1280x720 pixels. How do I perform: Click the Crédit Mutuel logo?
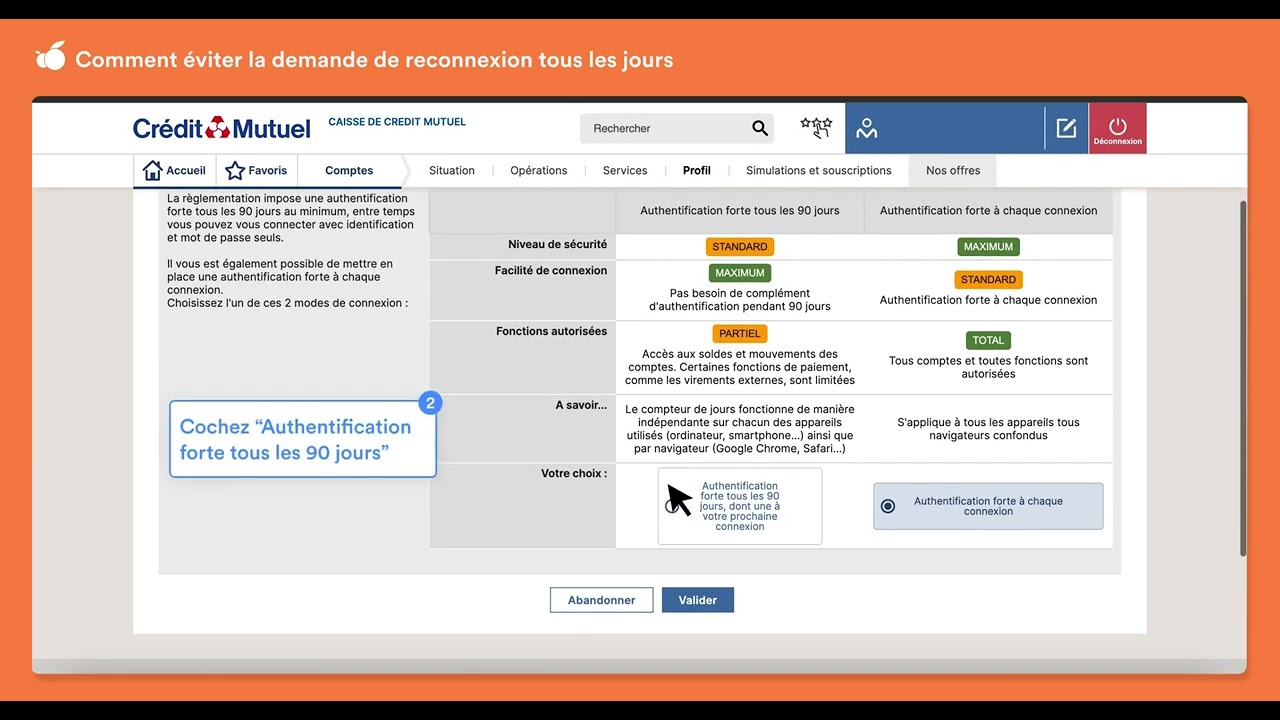click(x=222, y=128)
